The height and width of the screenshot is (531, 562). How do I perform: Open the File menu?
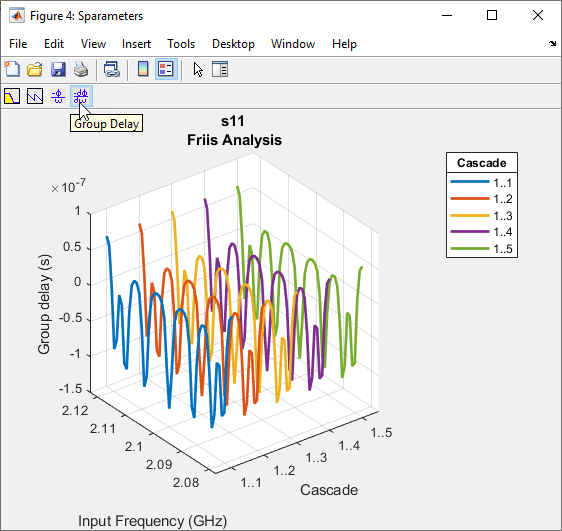click(x=18, y=44)
